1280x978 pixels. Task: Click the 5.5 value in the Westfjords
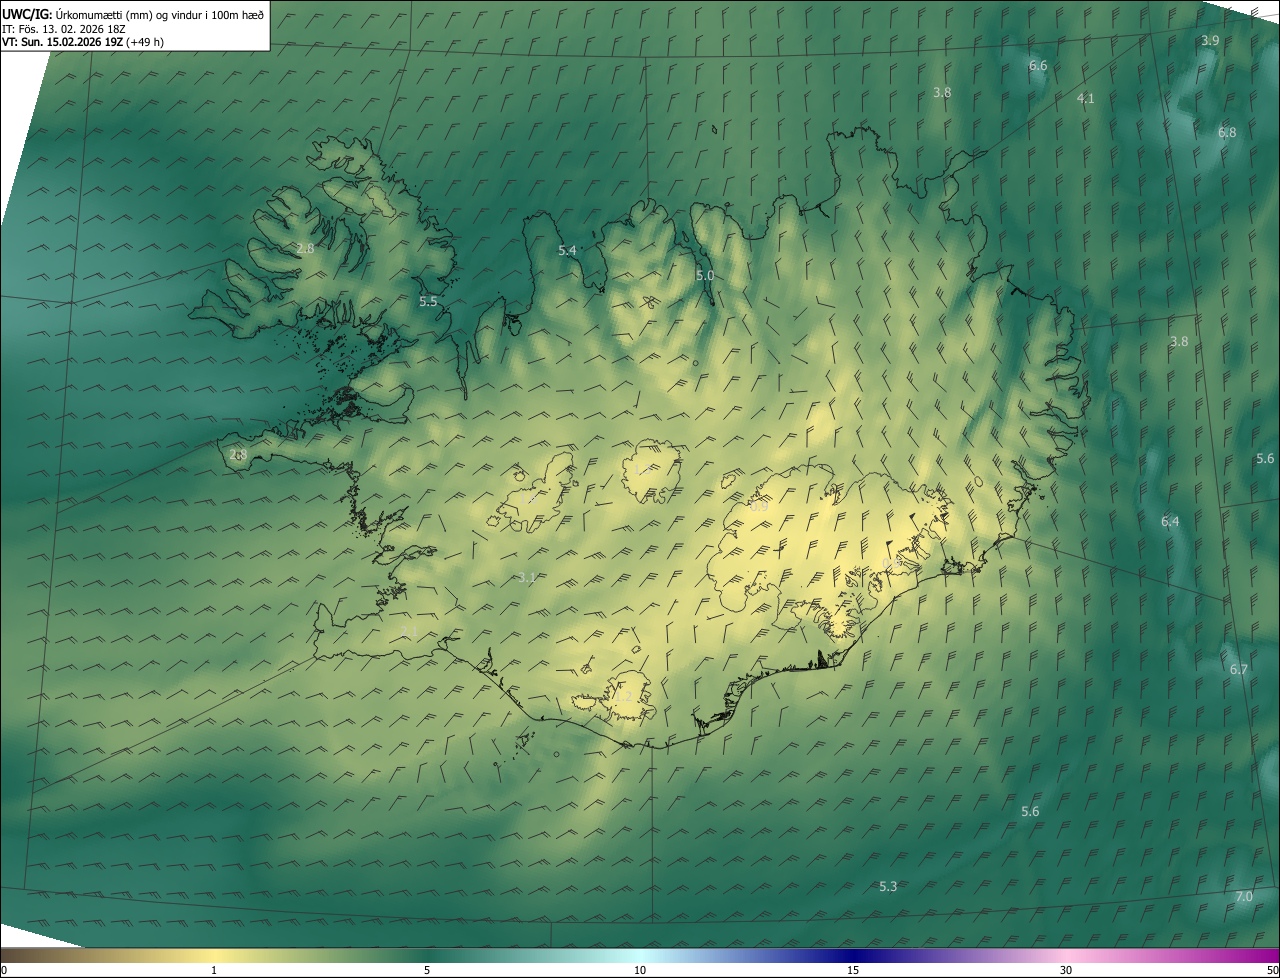(x=428, y=301)
